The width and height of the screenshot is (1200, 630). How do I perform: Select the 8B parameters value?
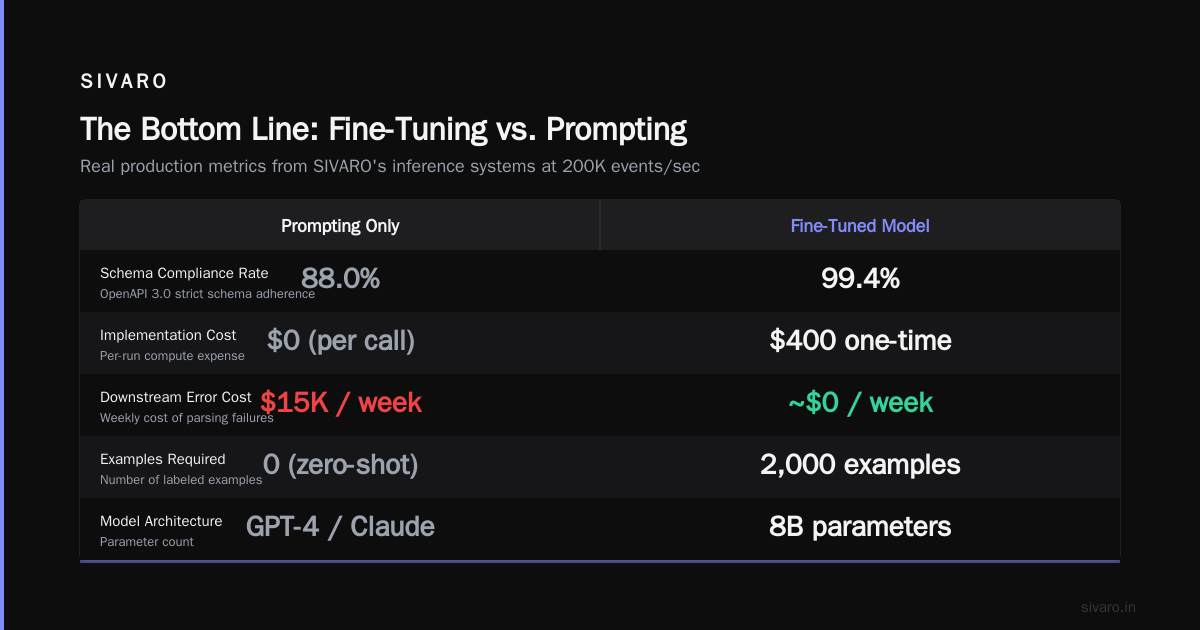pyautogui.click(x=860, y=527)
